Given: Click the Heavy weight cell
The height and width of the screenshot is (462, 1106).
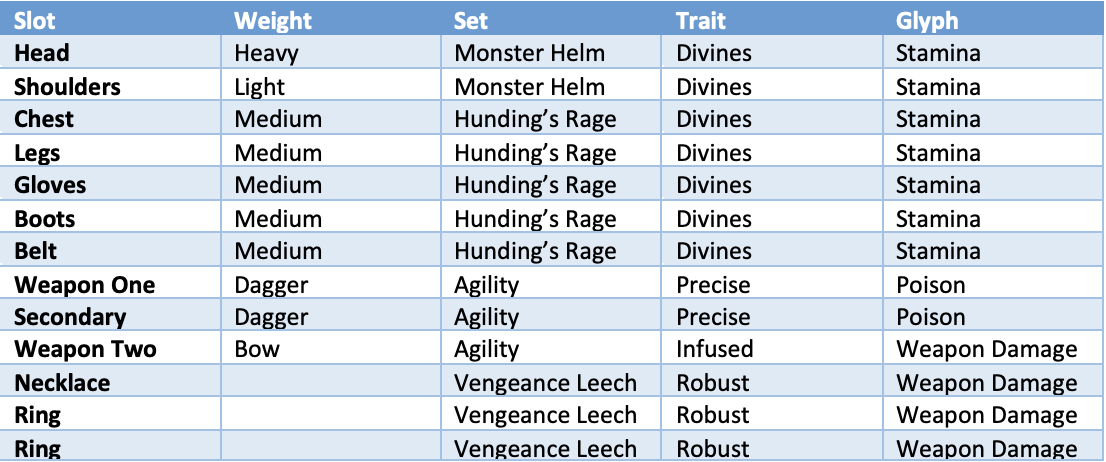Looking at the screenshot, I should (267, 54).
